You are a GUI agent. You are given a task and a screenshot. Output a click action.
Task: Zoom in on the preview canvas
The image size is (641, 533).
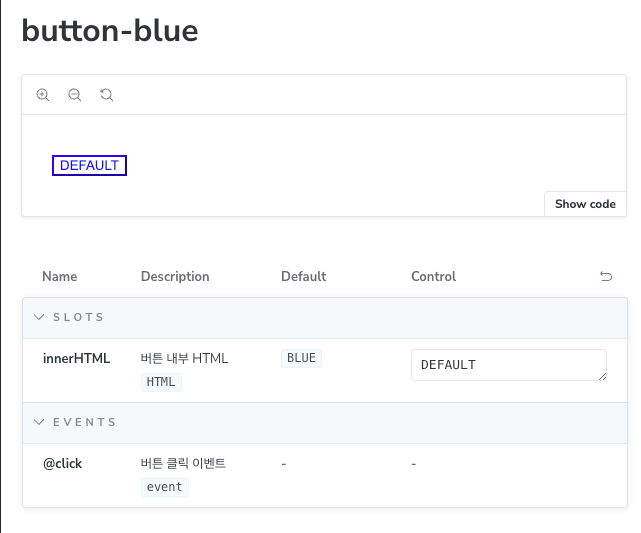[x=43, y=95]
